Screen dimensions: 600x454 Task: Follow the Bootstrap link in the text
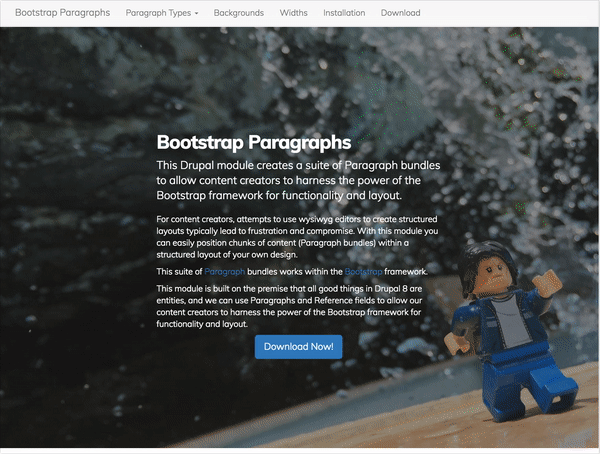point(363,272)
